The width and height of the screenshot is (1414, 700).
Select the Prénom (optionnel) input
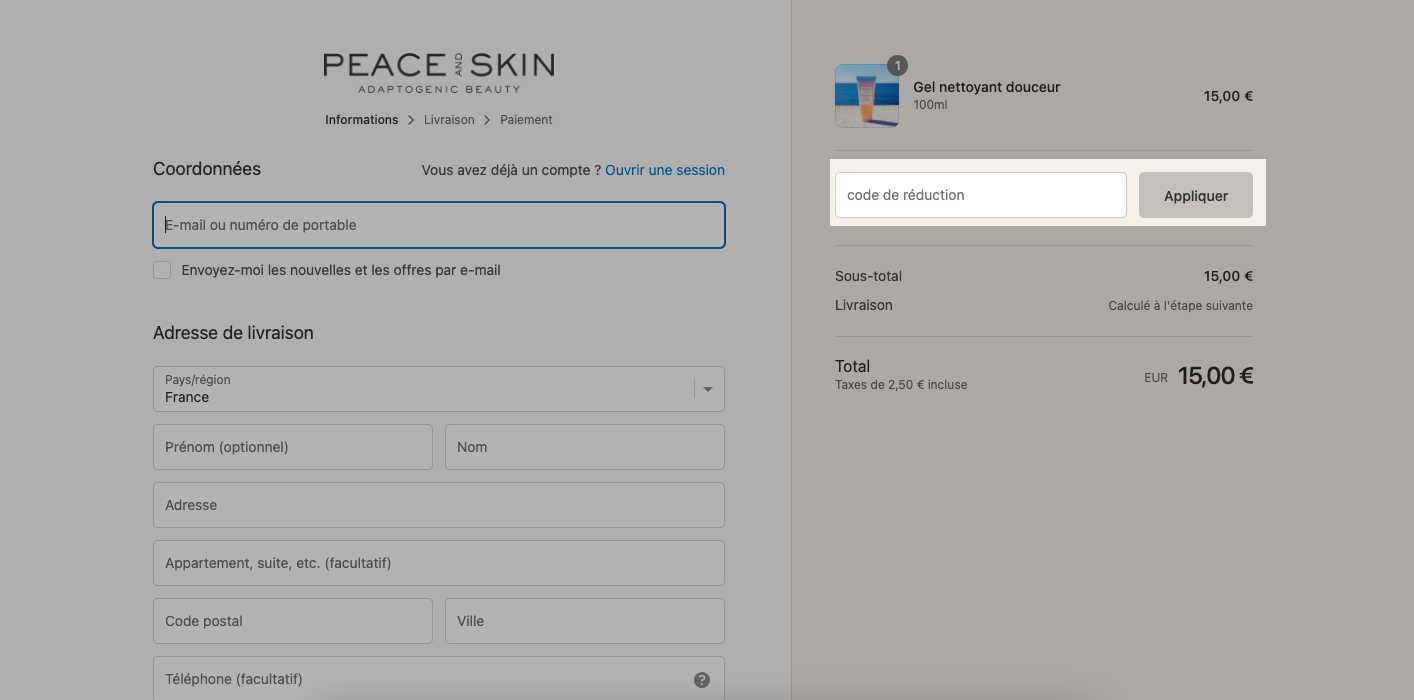pos(293,447)
